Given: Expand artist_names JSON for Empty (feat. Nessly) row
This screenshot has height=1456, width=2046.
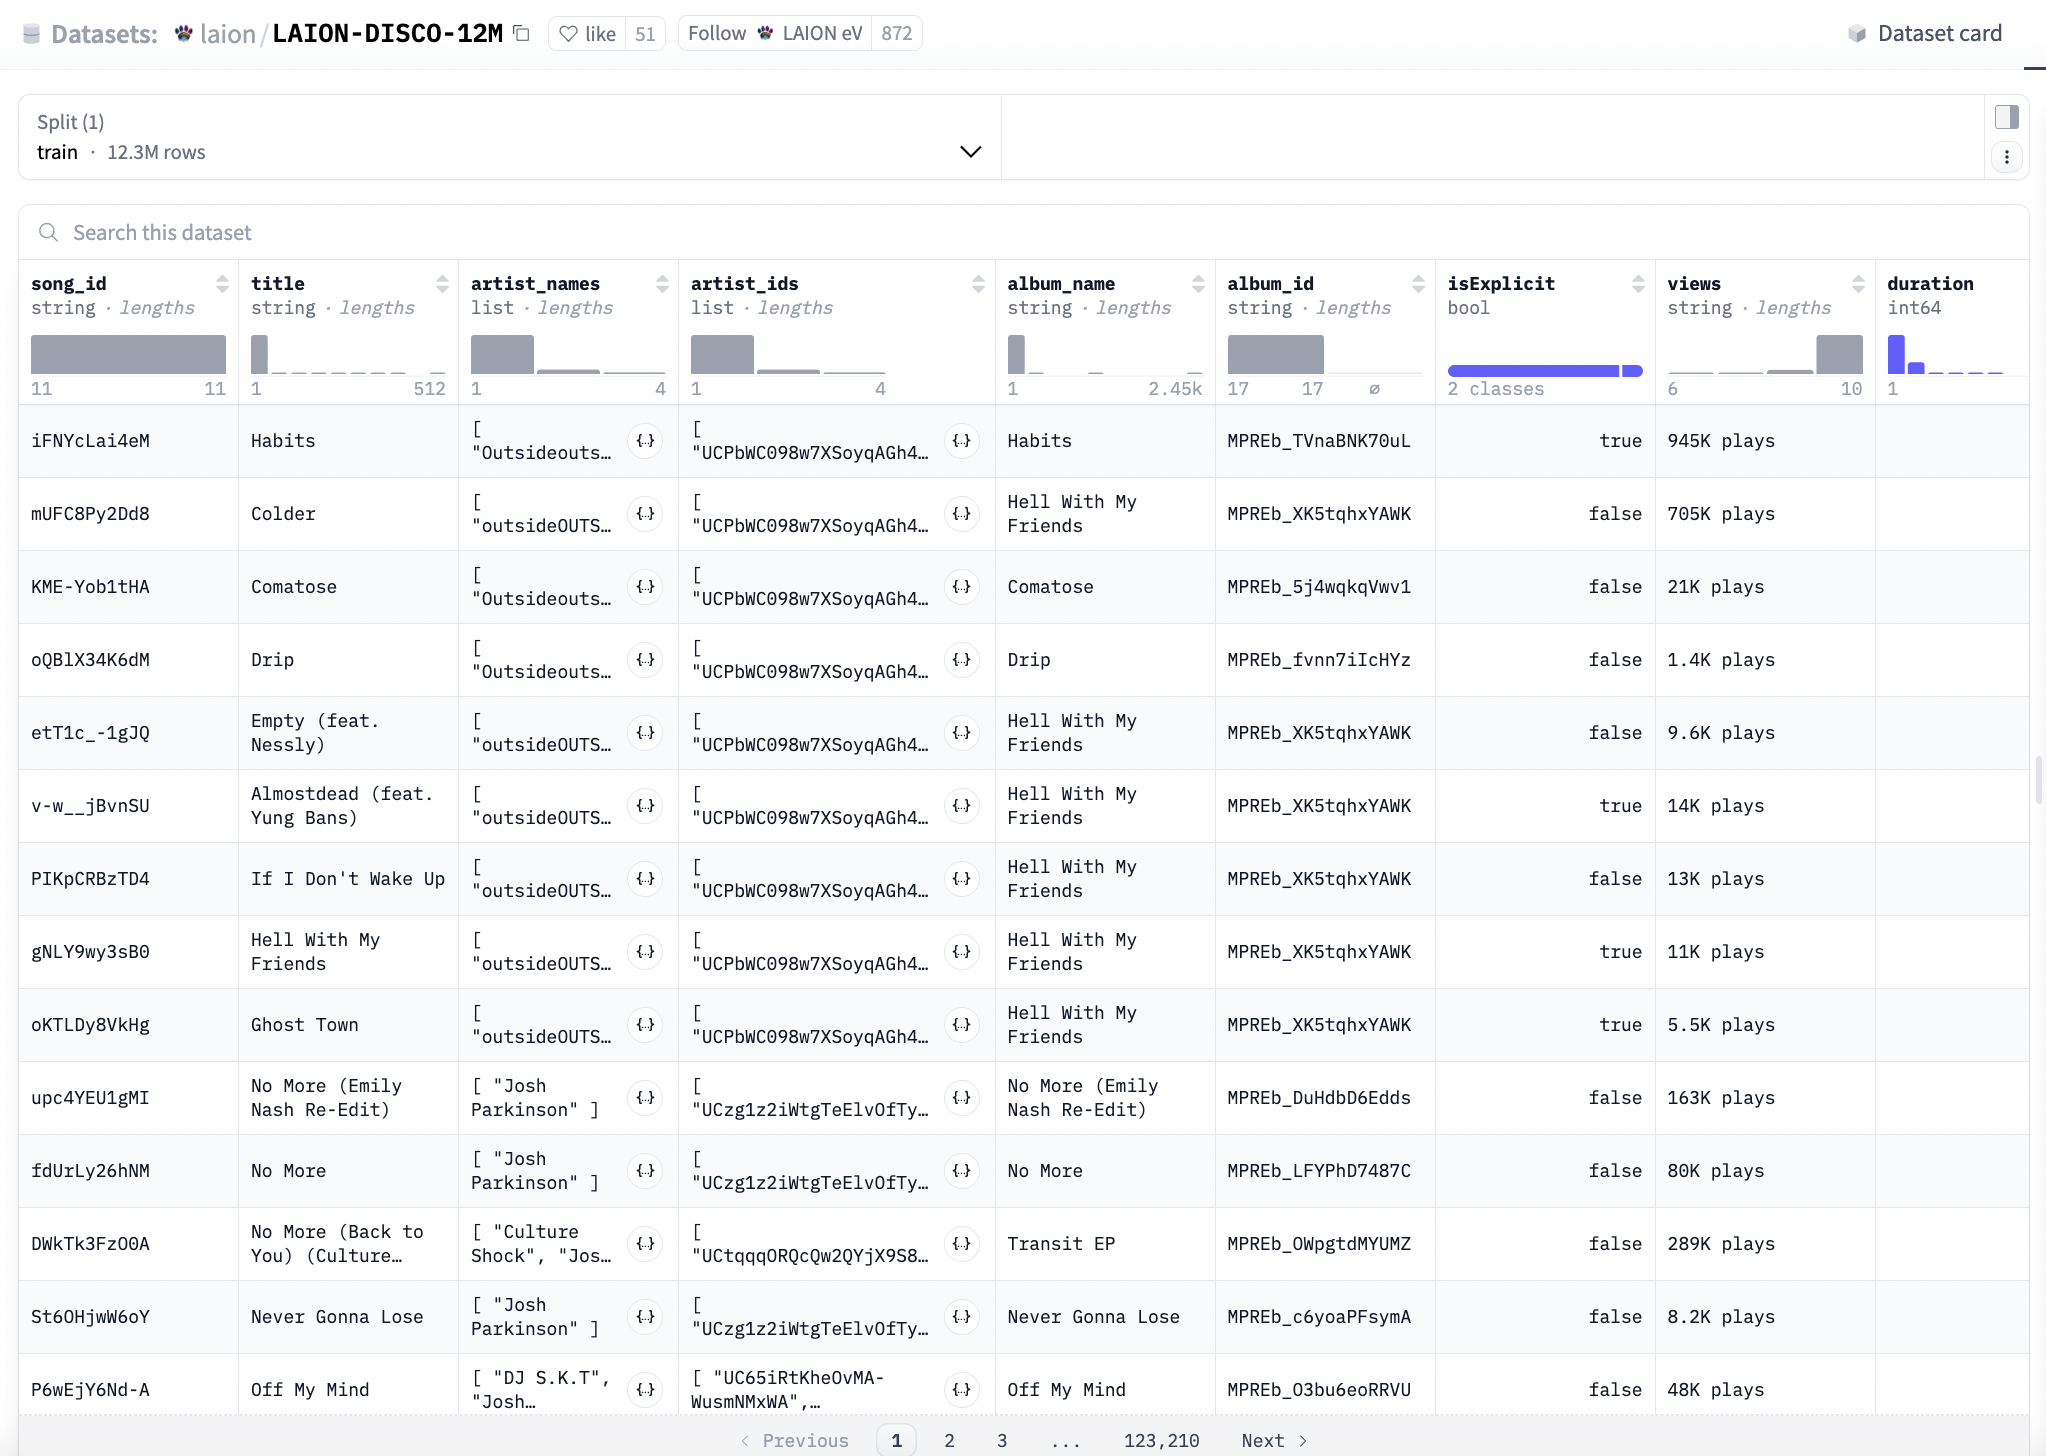Looking at the screenshot, I should pyautogui.click(x=646, y=733).
